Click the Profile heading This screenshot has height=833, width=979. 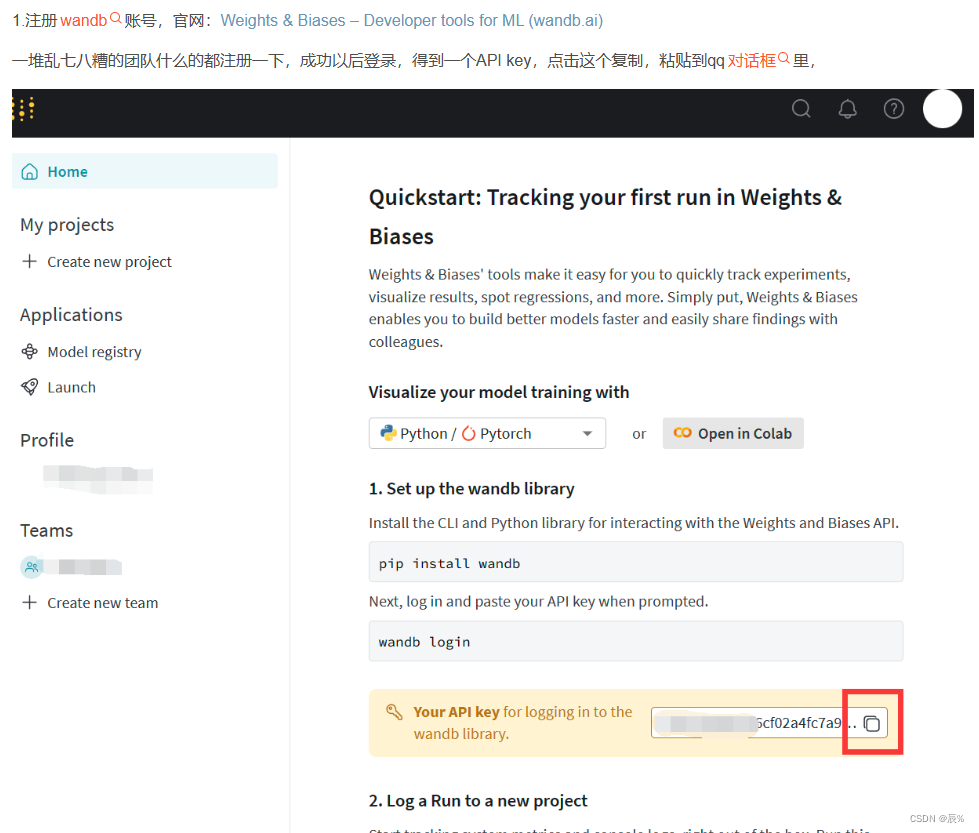click(47, 440)
